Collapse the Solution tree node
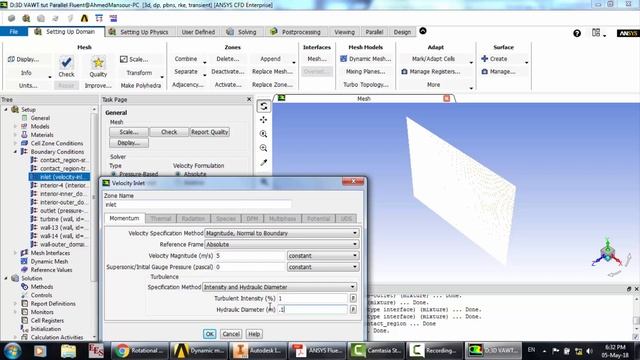 (x=6, y=278)
